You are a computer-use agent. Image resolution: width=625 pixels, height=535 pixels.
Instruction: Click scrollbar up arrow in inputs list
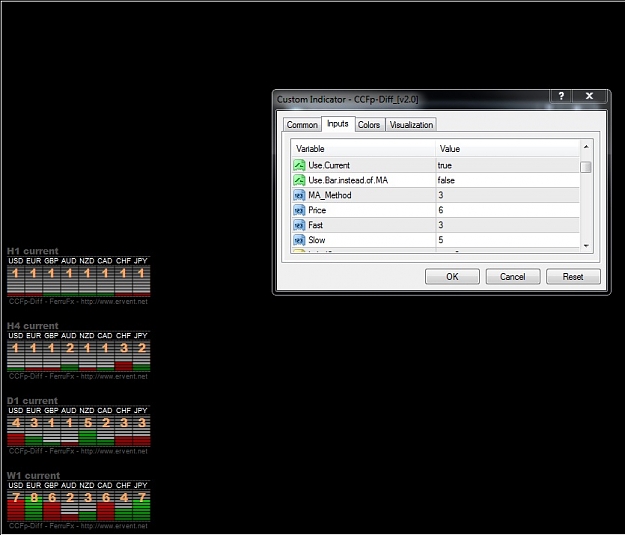pos(586,147)
